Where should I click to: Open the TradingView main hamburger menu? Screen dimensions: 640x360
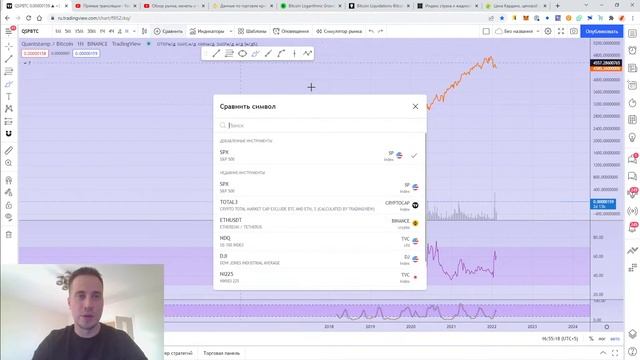pos(9,31)
